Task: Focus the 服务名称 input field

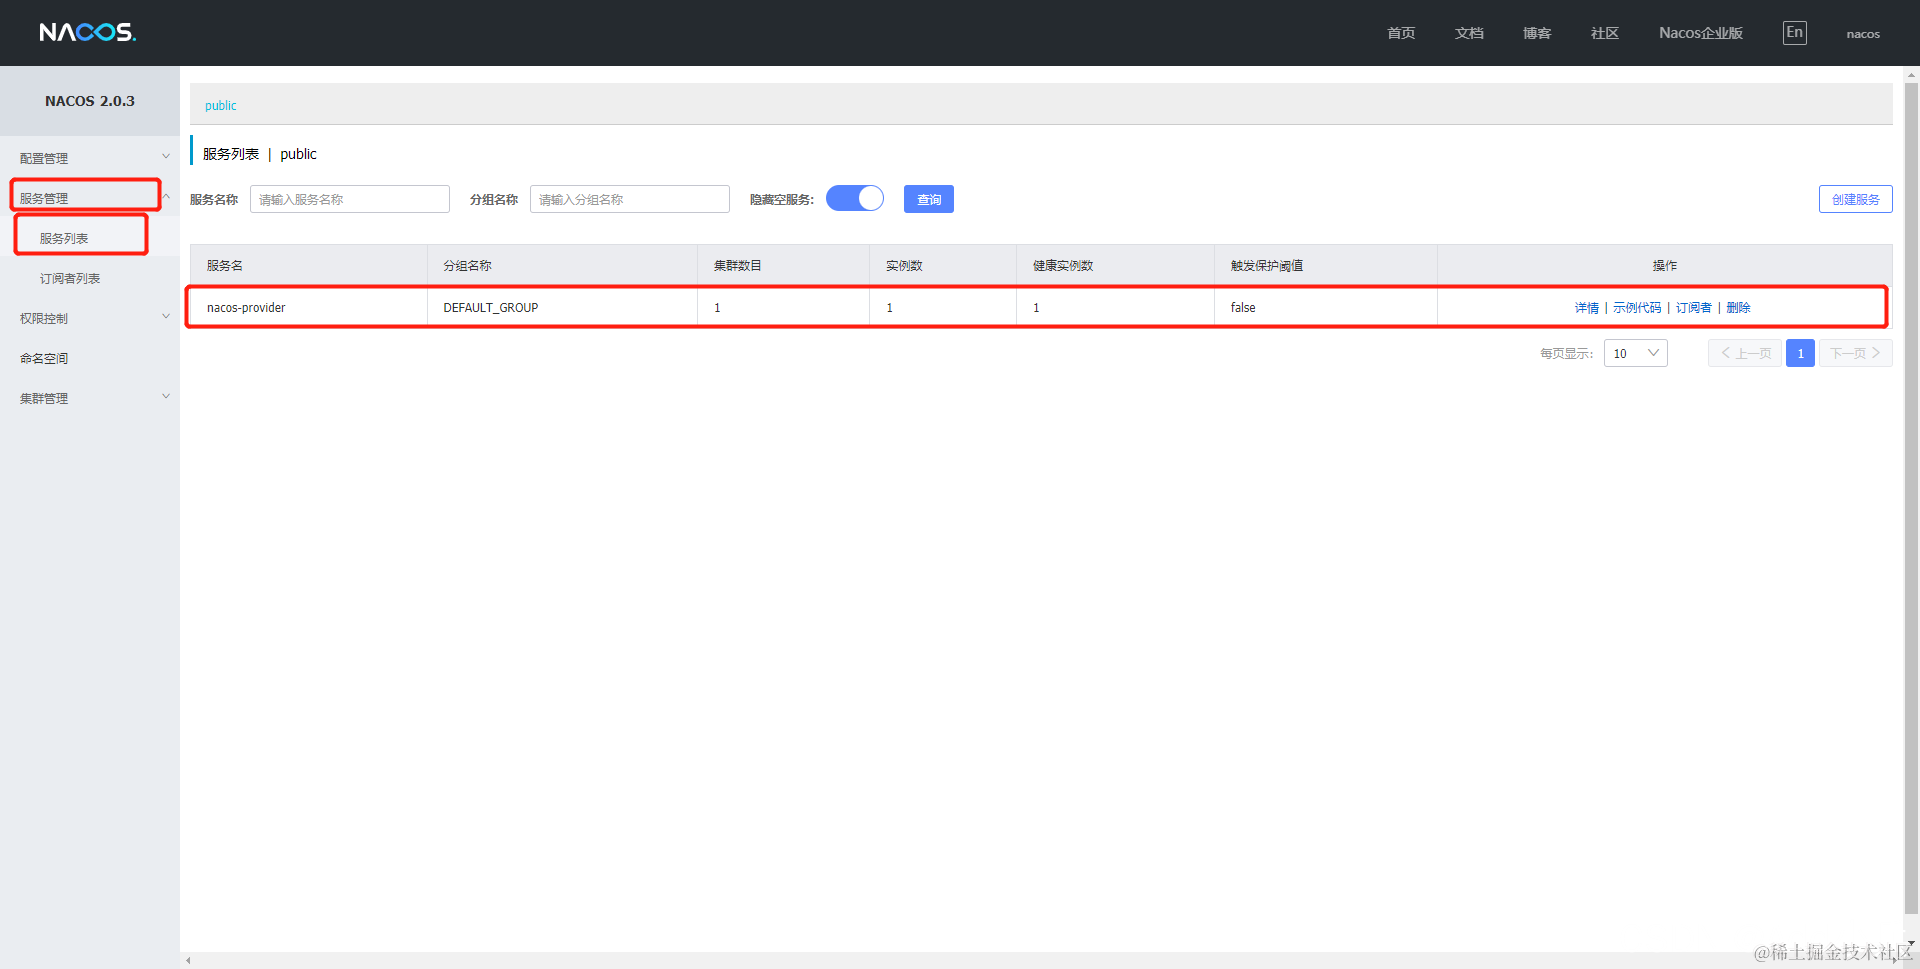Action: pyautogui.click(x=350, y=199)
